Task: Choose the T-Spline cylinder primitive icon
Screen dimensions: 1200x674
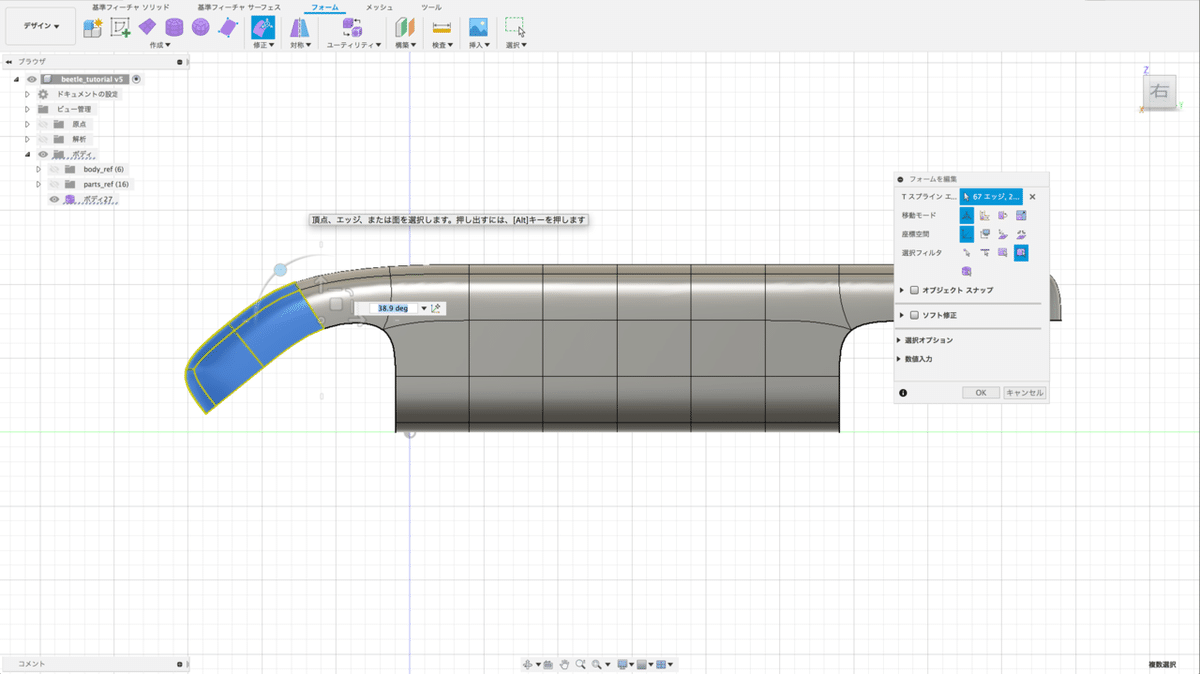Action: (175, 28)
